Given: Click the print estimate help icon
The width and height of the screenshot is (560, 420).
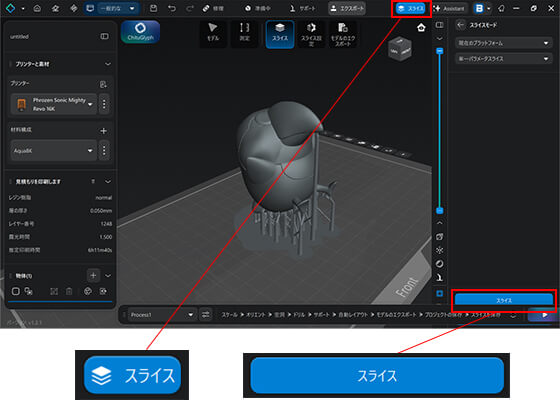Looking at the screenshot, I should 93,182.
